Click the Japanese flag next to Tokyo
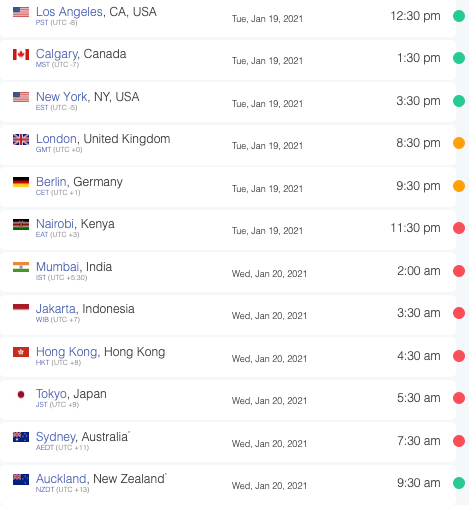 [x=21, y=395]
